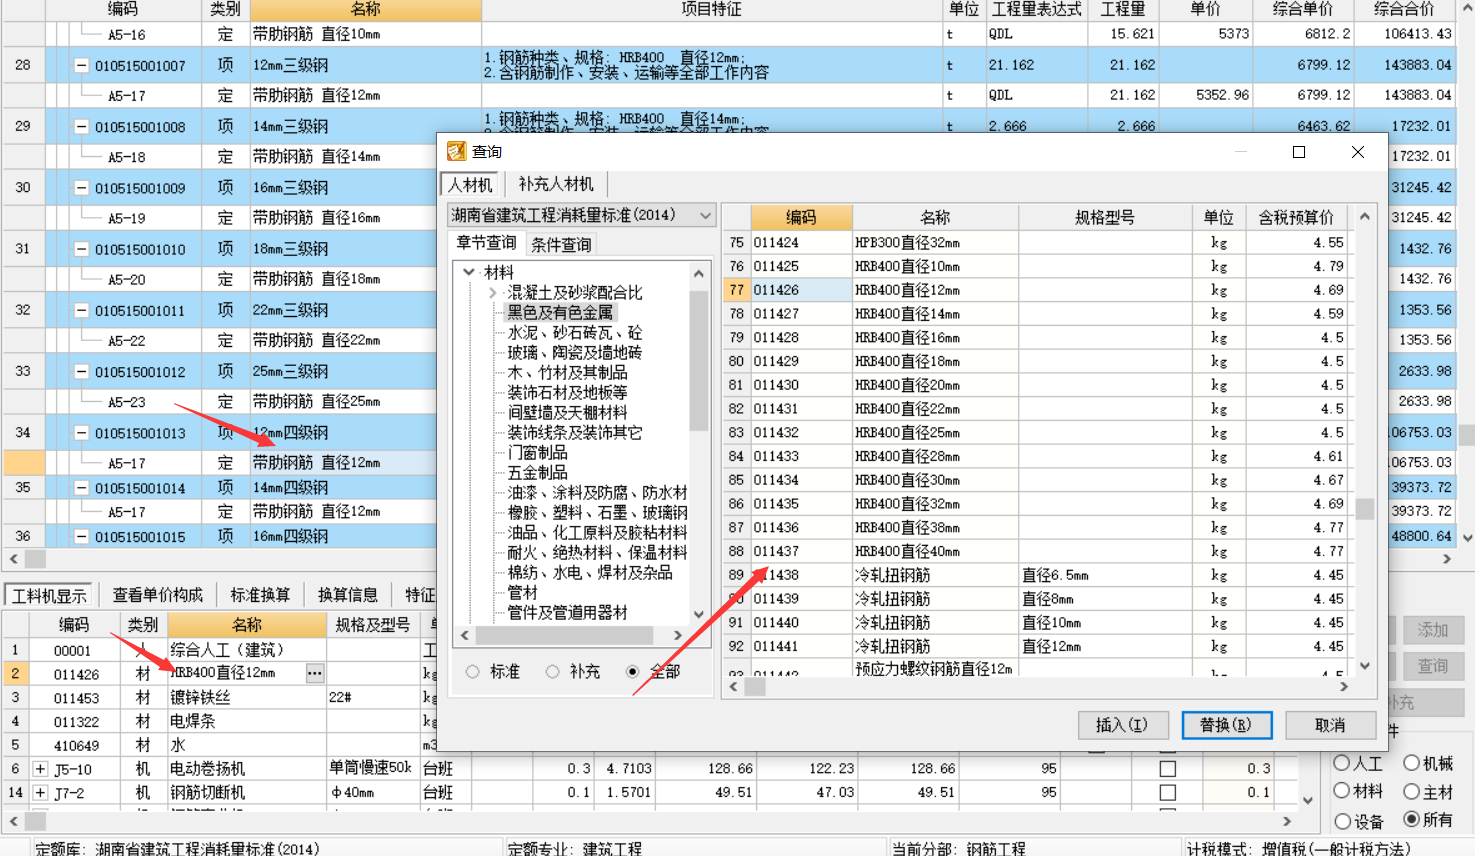Expand the J7-2 钢筋切断机 row

[x=40, y=792]
